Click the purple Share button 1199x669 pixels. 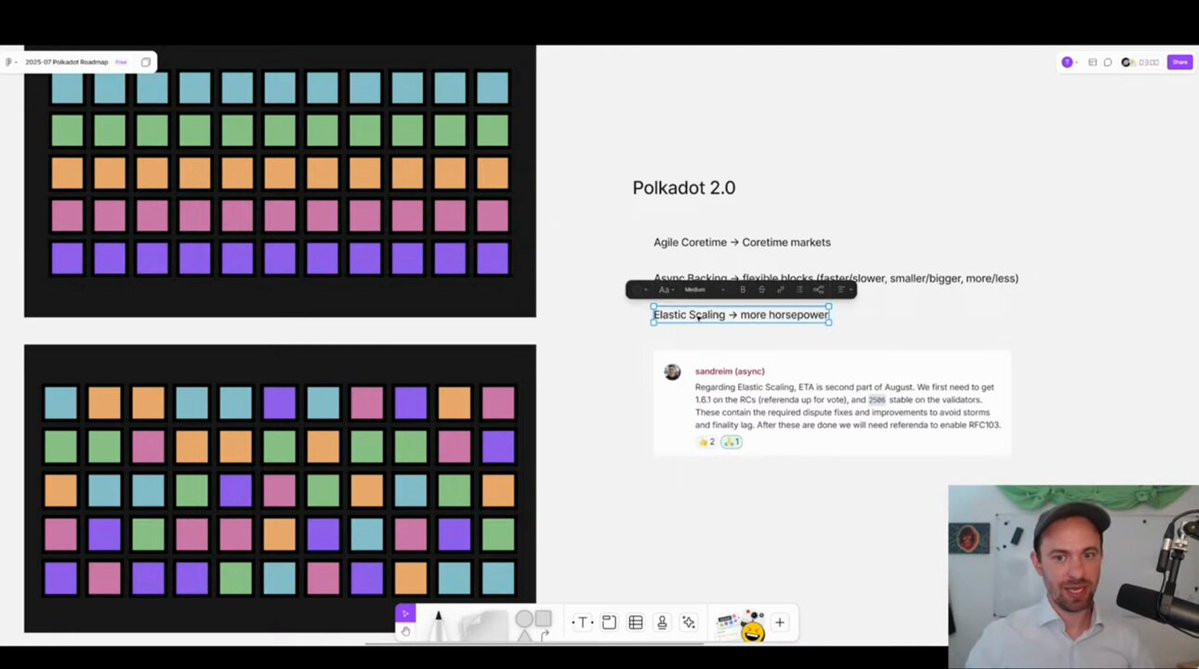point(1180,62)
